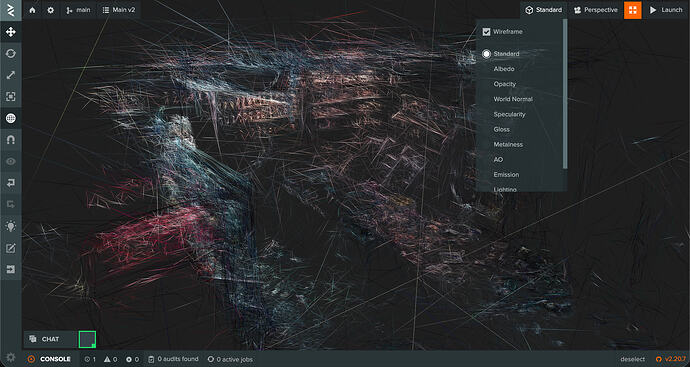Open 0 active jobs status
690x367 pixels.
point(230,359)
